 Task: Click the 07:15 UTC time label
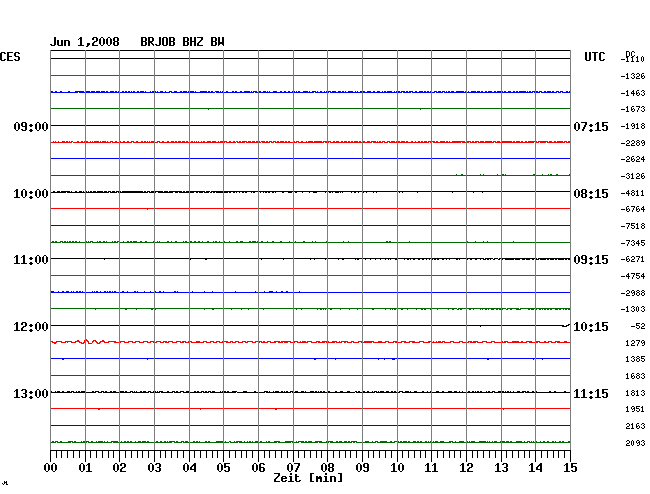coord(591,126)
